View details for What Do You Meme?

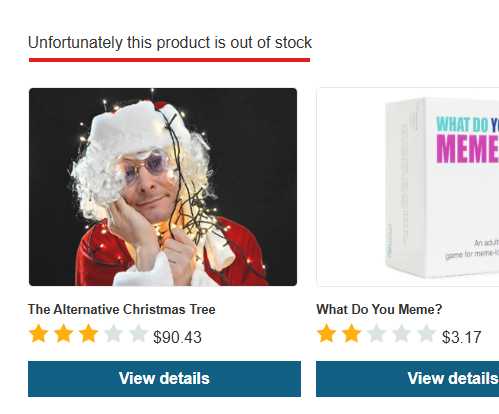pyautogui.click(x=407, y=379)
